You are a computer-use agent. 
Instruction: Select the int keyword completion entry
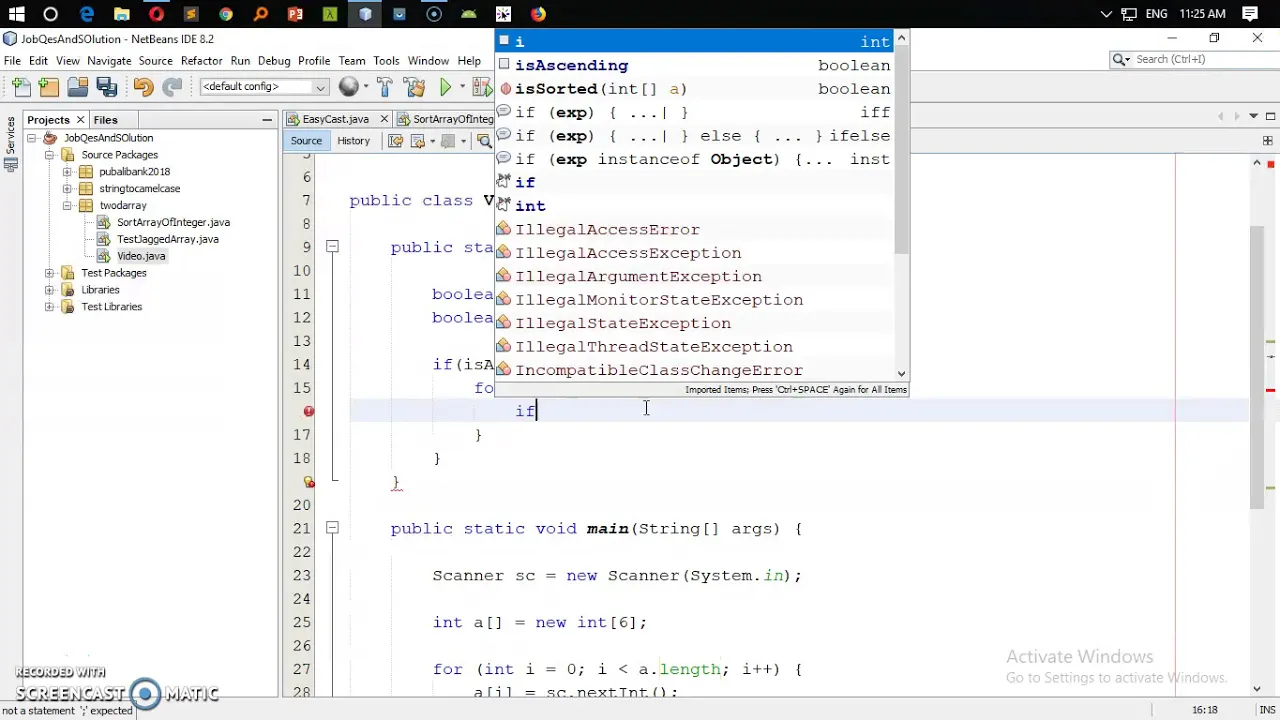pos(694,206)
